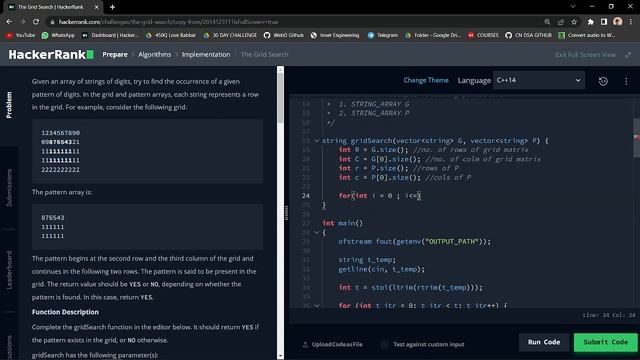Go to Prepare in the breadcrumb

pyautogui.click(x=115, y=54)
